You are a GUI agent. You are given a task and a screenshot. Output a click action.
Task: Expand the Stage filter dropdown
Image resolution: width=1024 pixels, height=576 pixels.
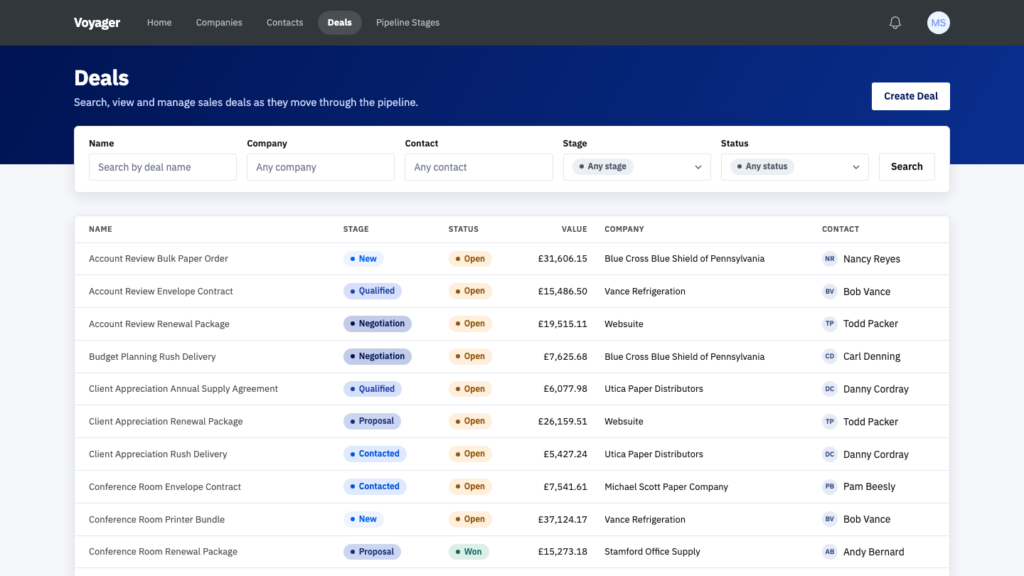637,167
